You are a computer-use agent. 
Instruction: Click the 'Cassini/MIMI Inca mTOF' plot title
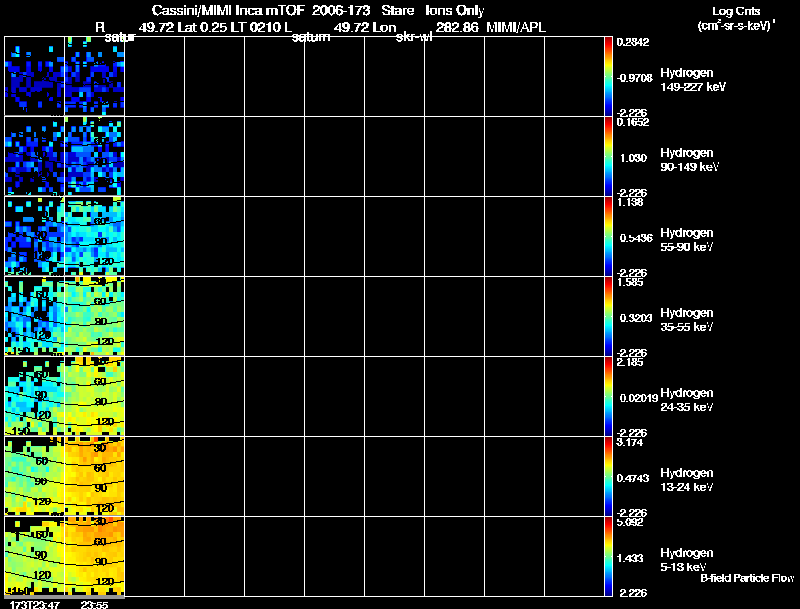coord(228,11)
